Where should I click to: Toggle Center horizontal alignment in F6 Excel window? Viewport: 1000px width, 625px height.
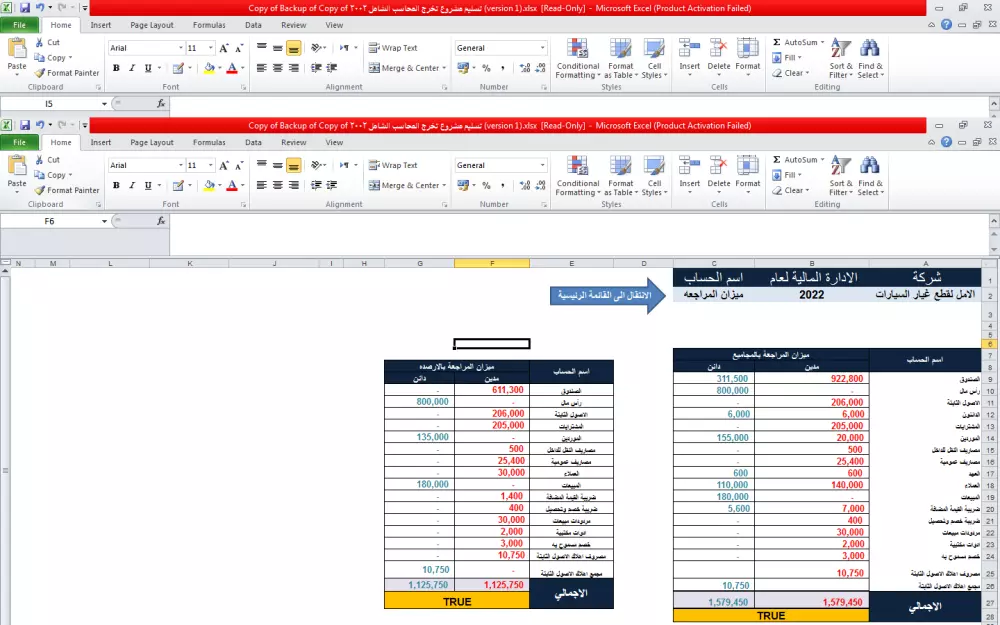coord(277,185)
